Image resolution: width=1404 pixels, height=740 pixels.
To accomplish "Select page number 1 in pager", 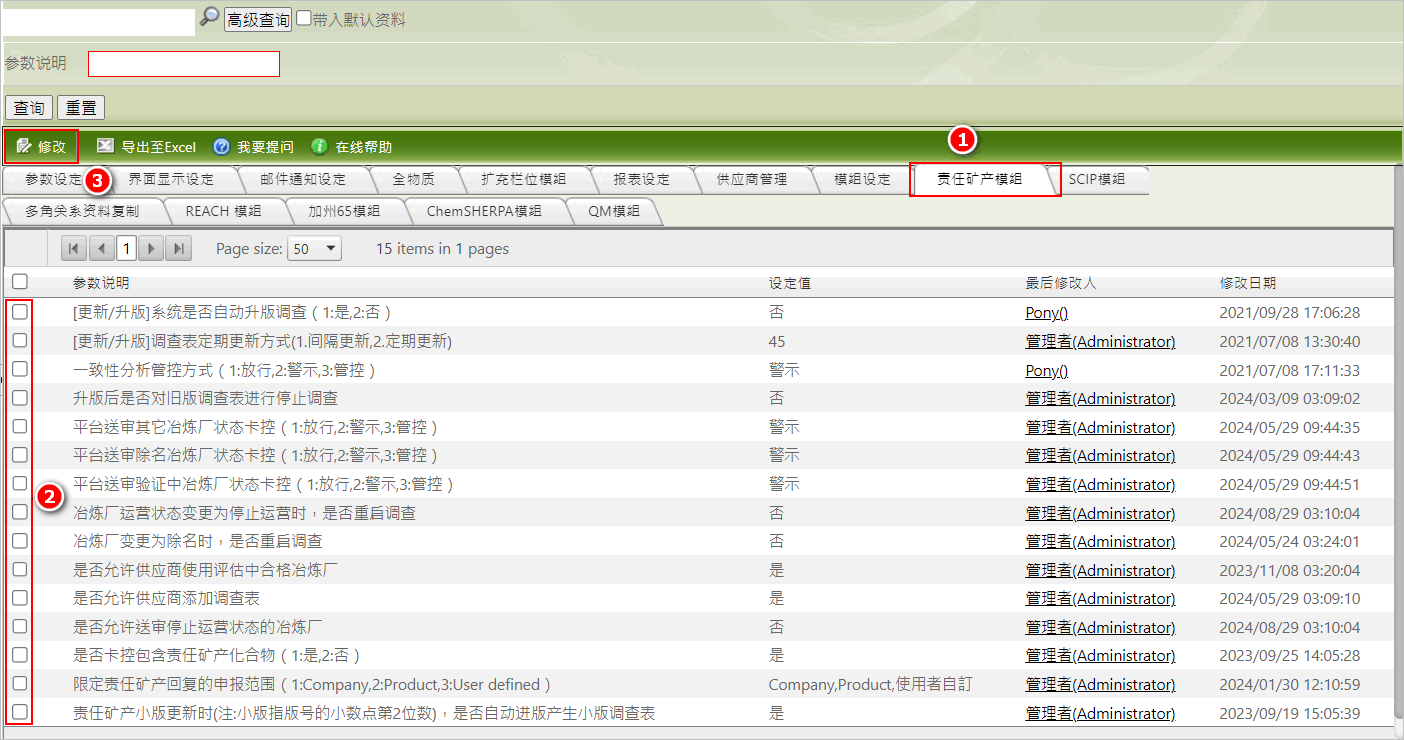I will (126, 249).
